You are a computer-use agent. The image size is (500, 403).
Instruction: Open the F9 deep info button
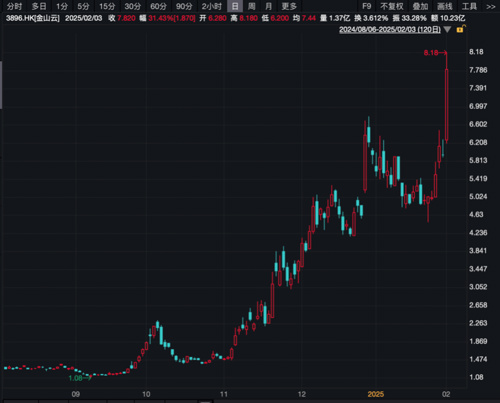(367, 6)
